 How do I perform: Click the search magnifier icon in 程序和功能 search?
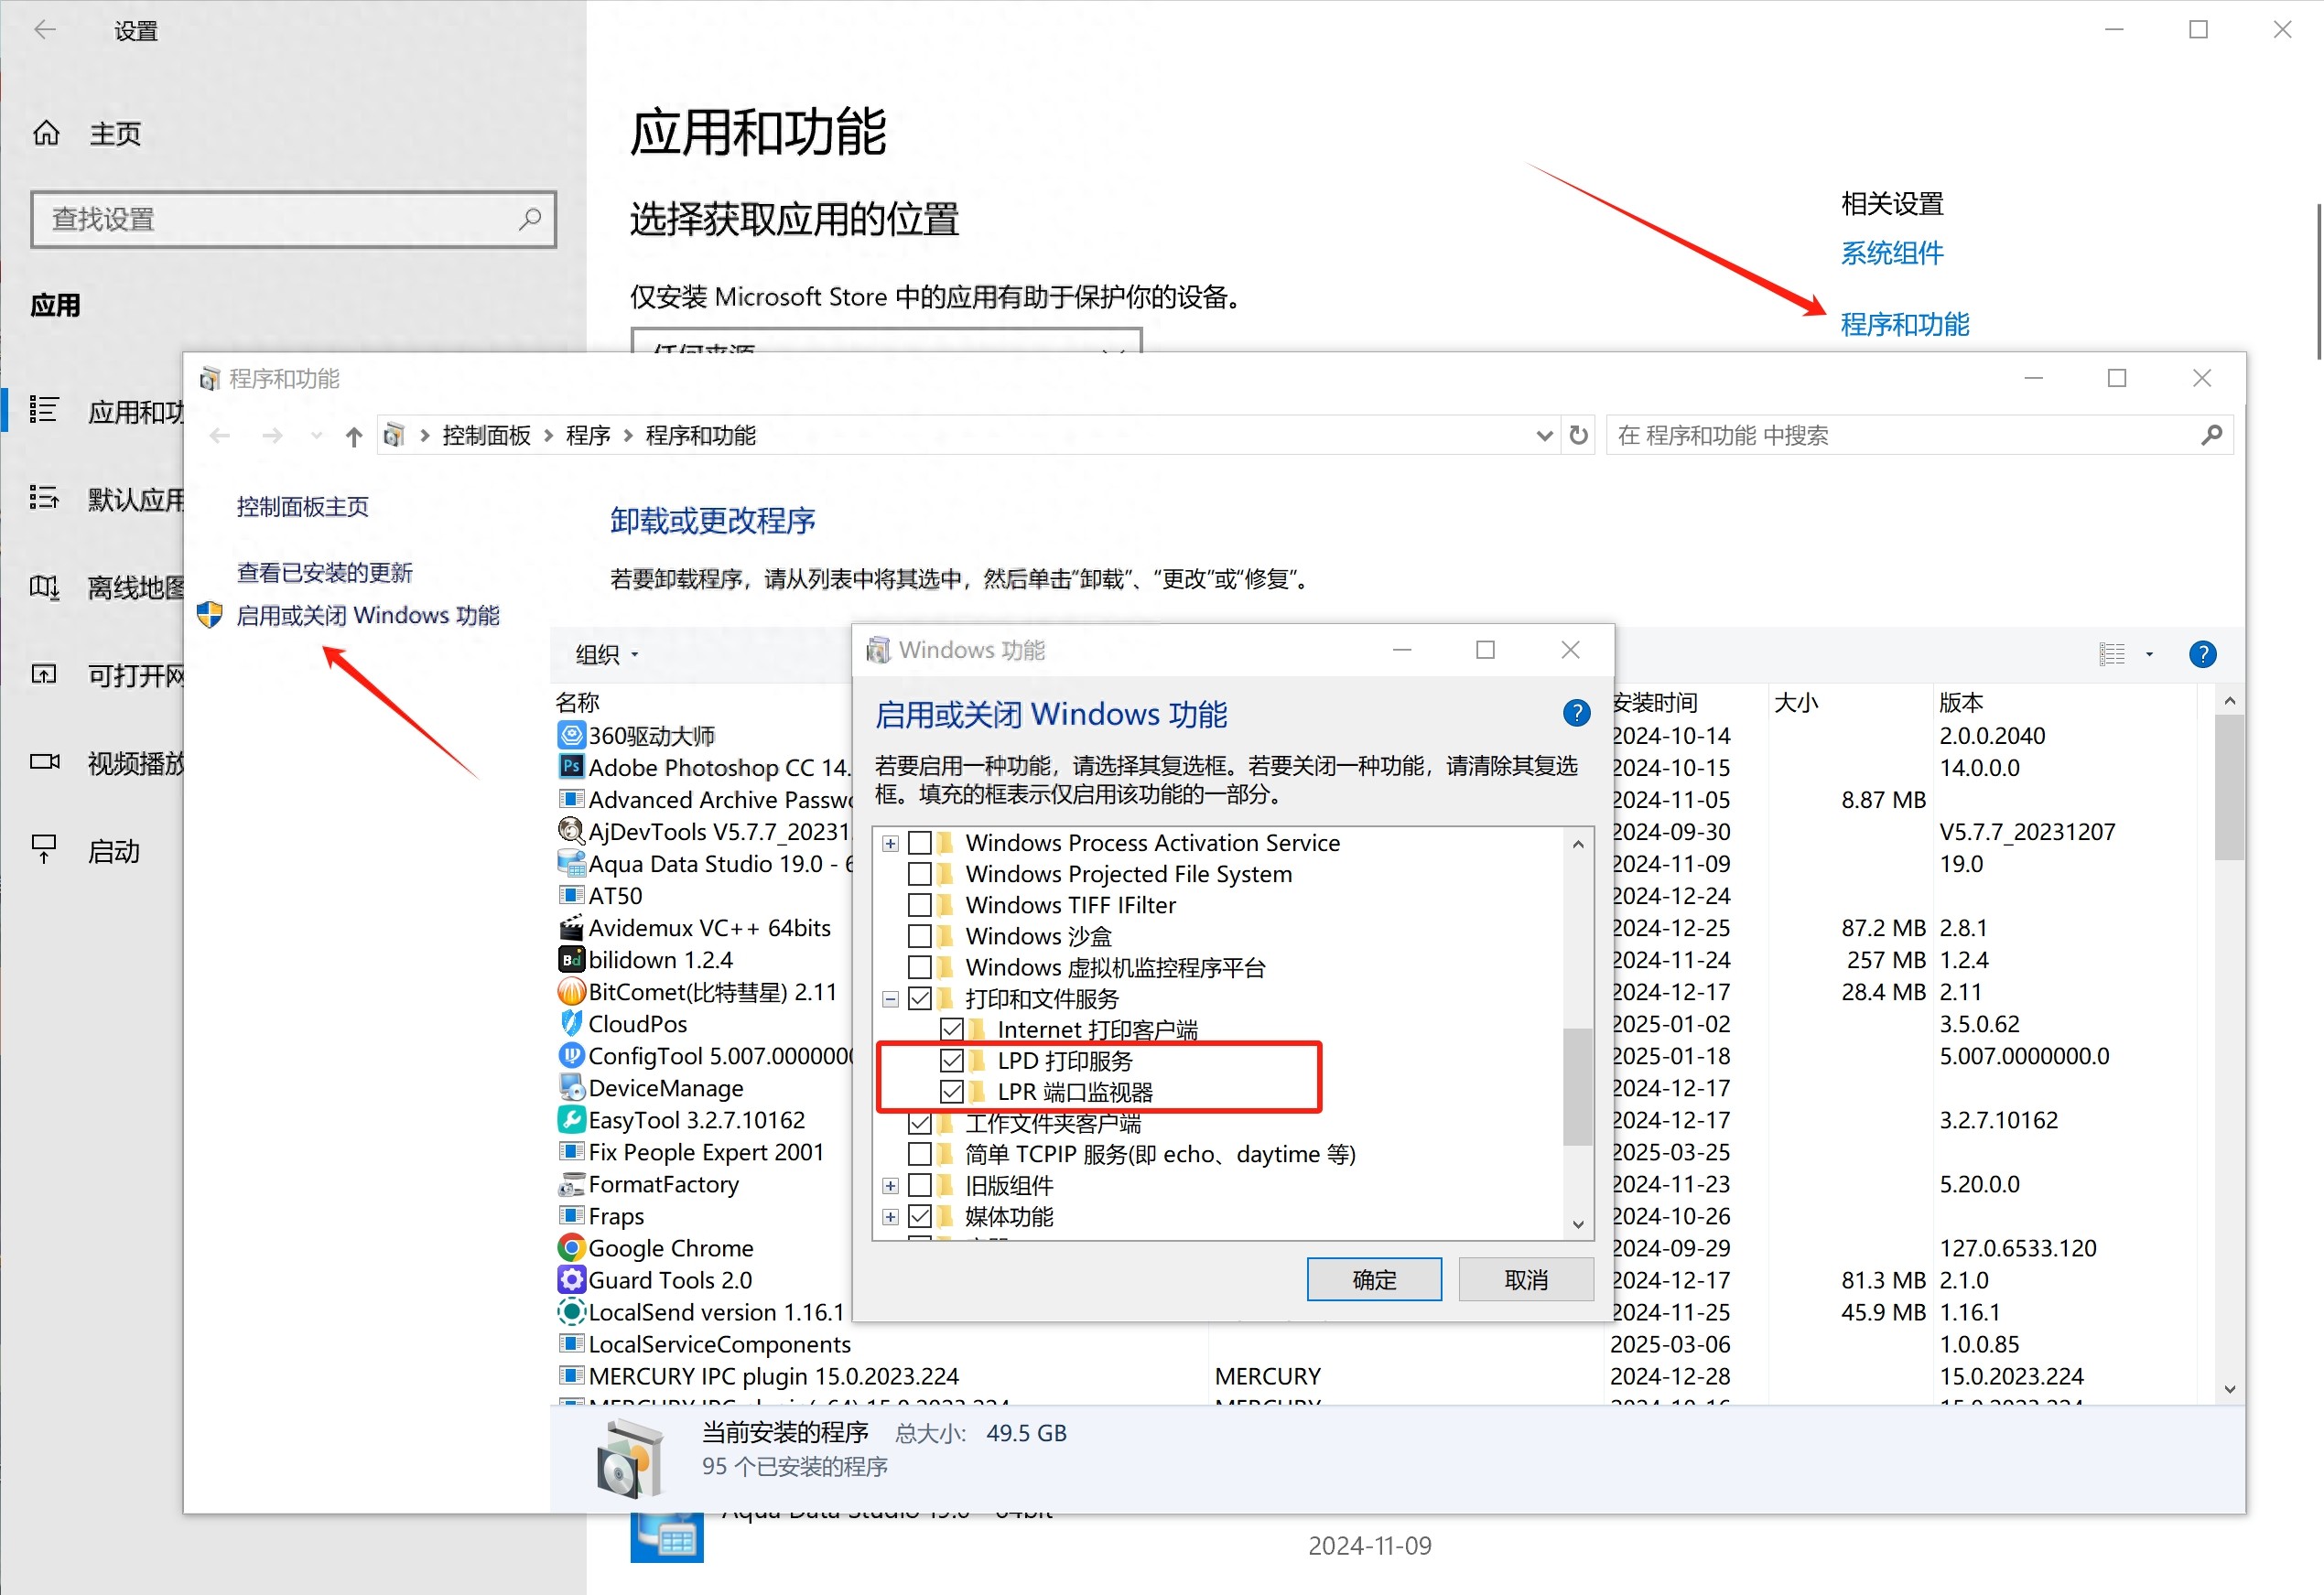2211,435
